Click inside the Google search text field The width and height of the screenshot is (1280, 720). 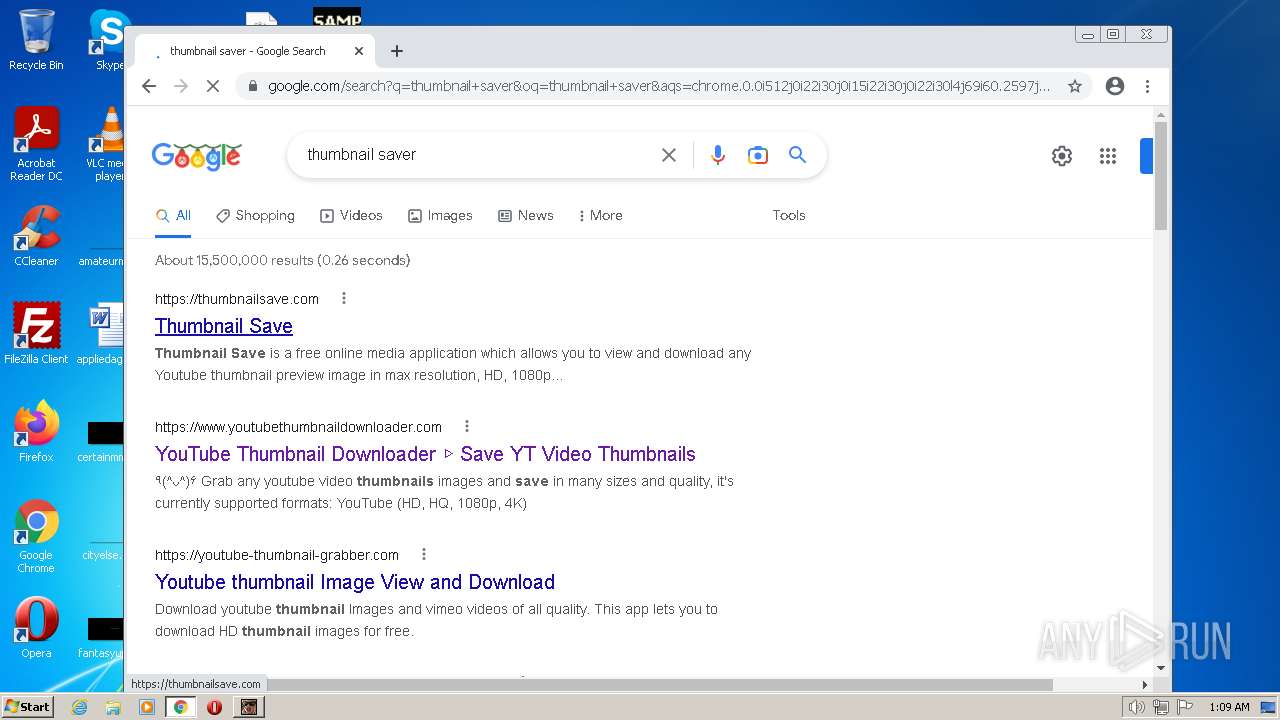coord(475,155)
